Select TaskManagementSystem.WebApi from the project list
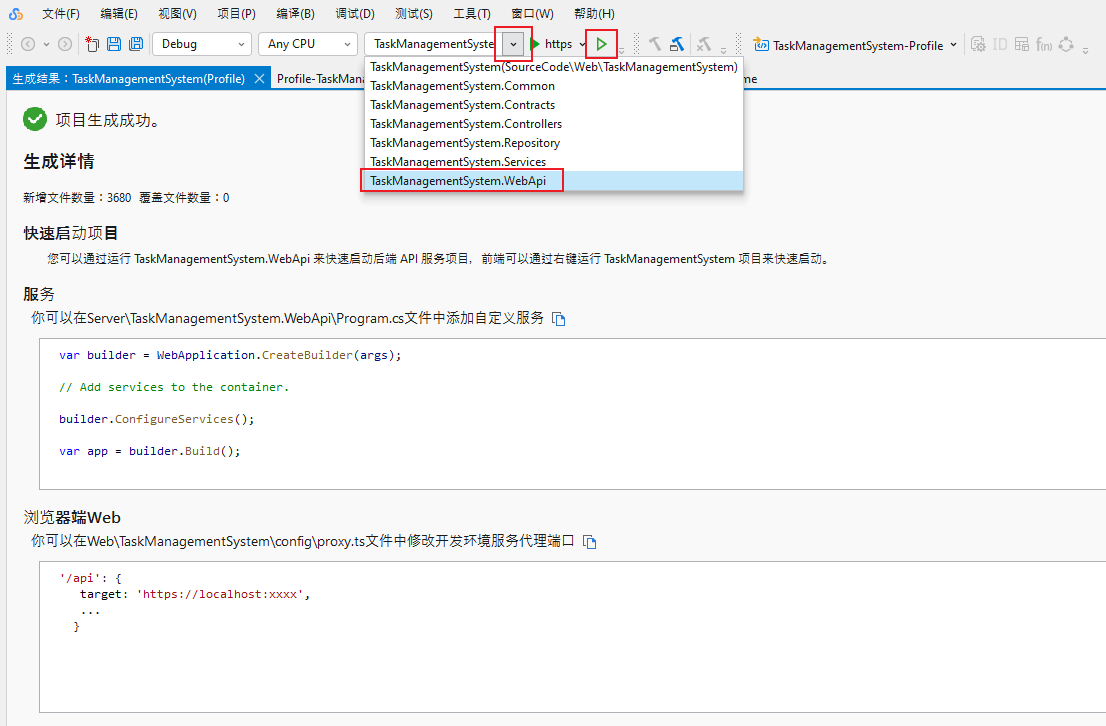This screenshot has width=1106, height=726. point(462,180)
